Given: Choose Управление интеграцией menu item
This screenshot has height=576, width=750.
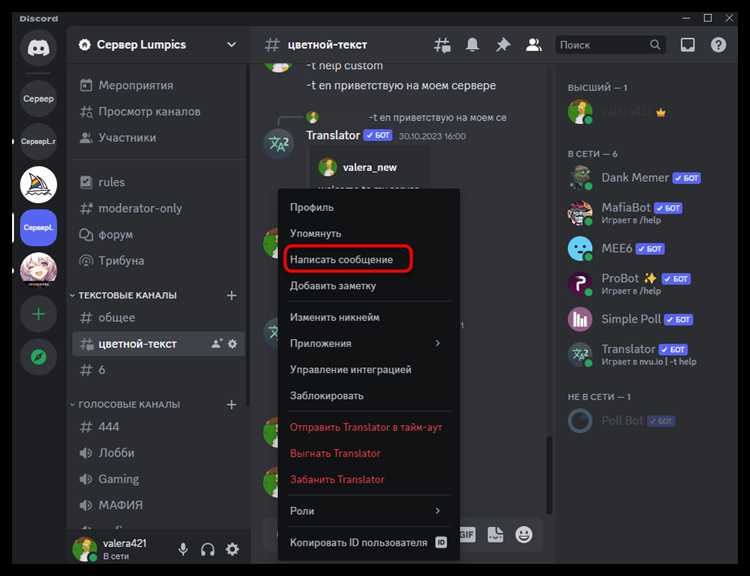Looking at the screenshot, I should coord(369,370).
